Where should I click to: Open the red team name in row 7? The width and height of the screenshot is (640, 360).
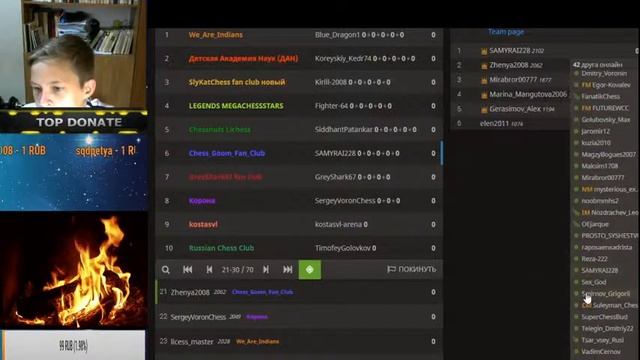pos(225,177)
